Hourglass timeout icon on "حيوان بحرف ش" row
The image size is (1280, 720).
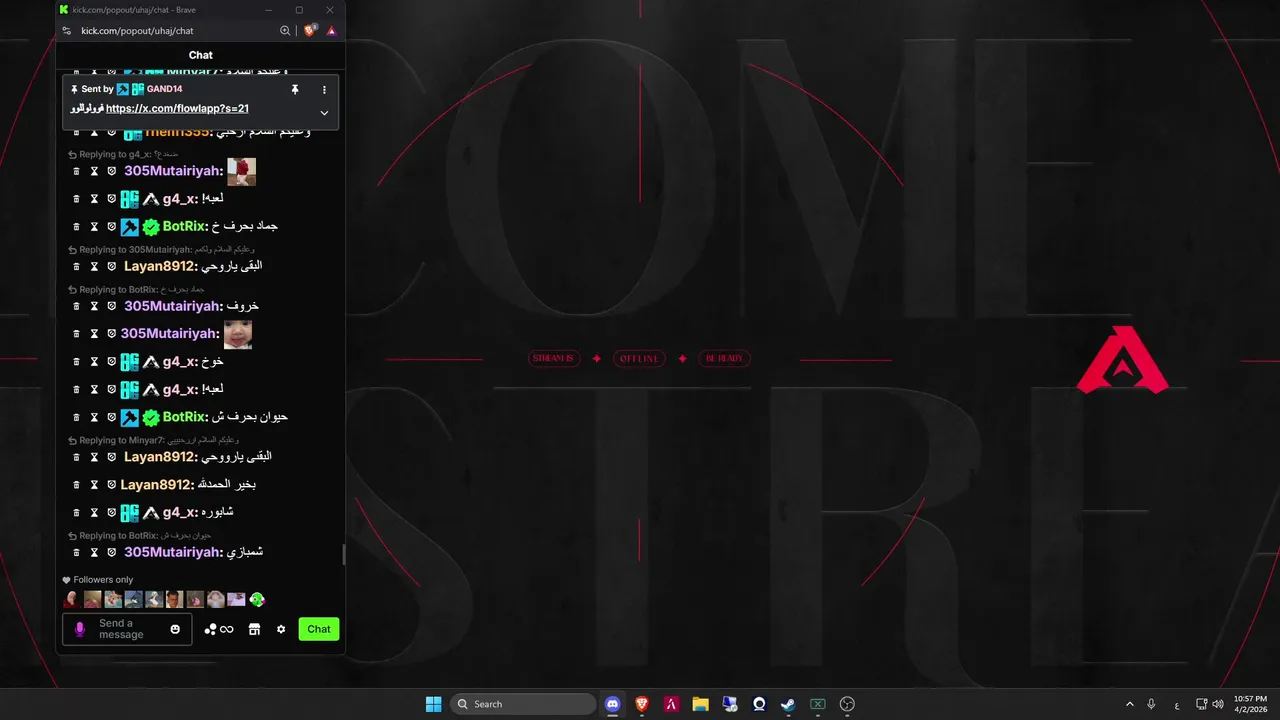pos(94,417)
